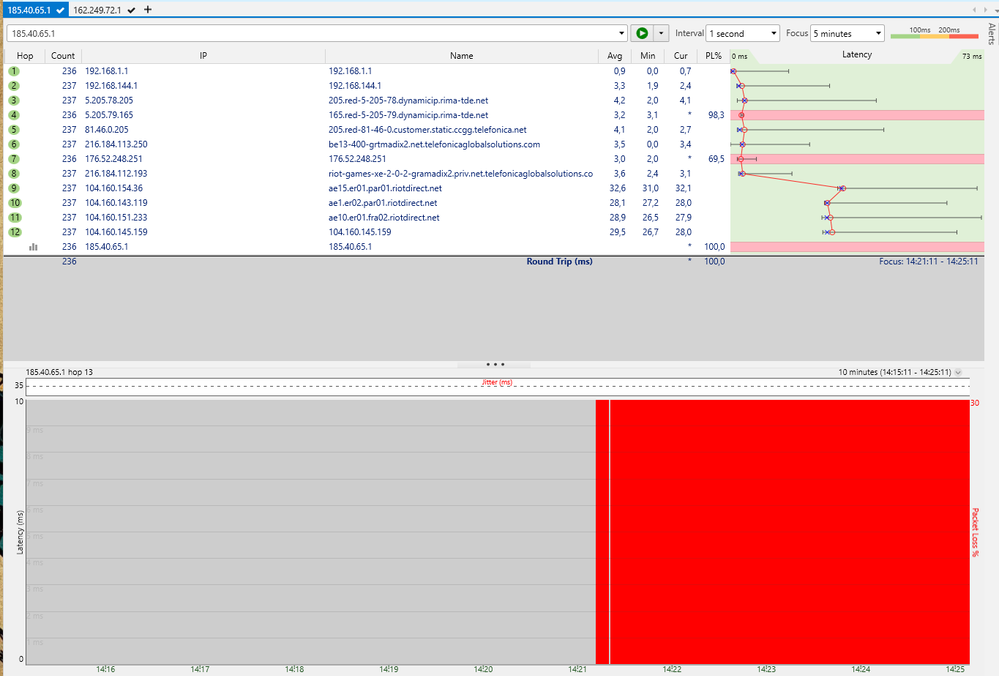Start tracing with the green play button
999x676 pixels.
tap(643, 33)
